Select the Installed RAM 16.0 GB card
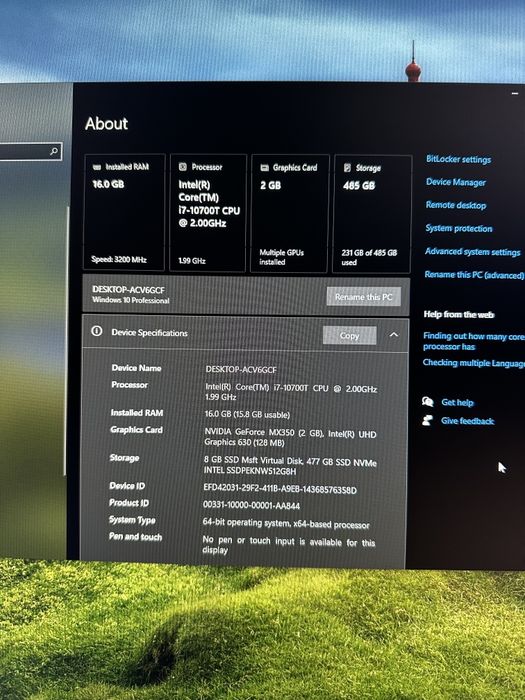Screen dimensions: 525x700 coord(124,212)
